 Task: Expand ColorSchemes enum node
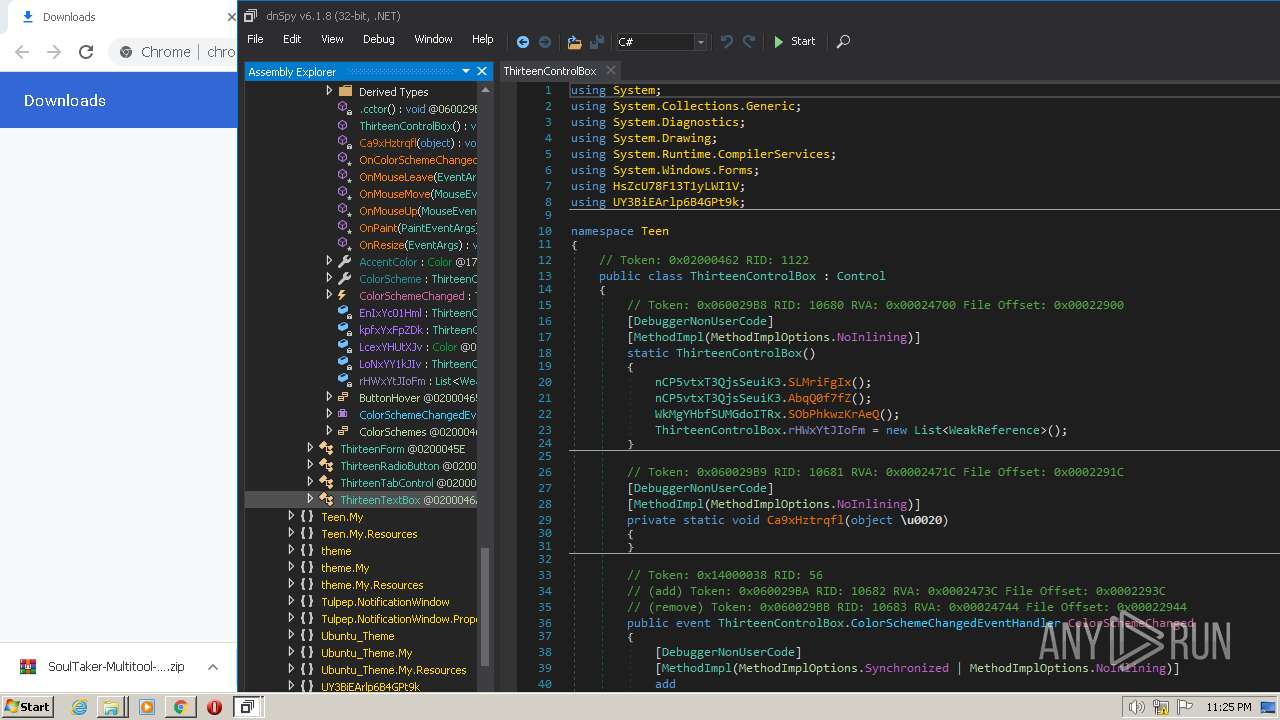coord(329,431)
